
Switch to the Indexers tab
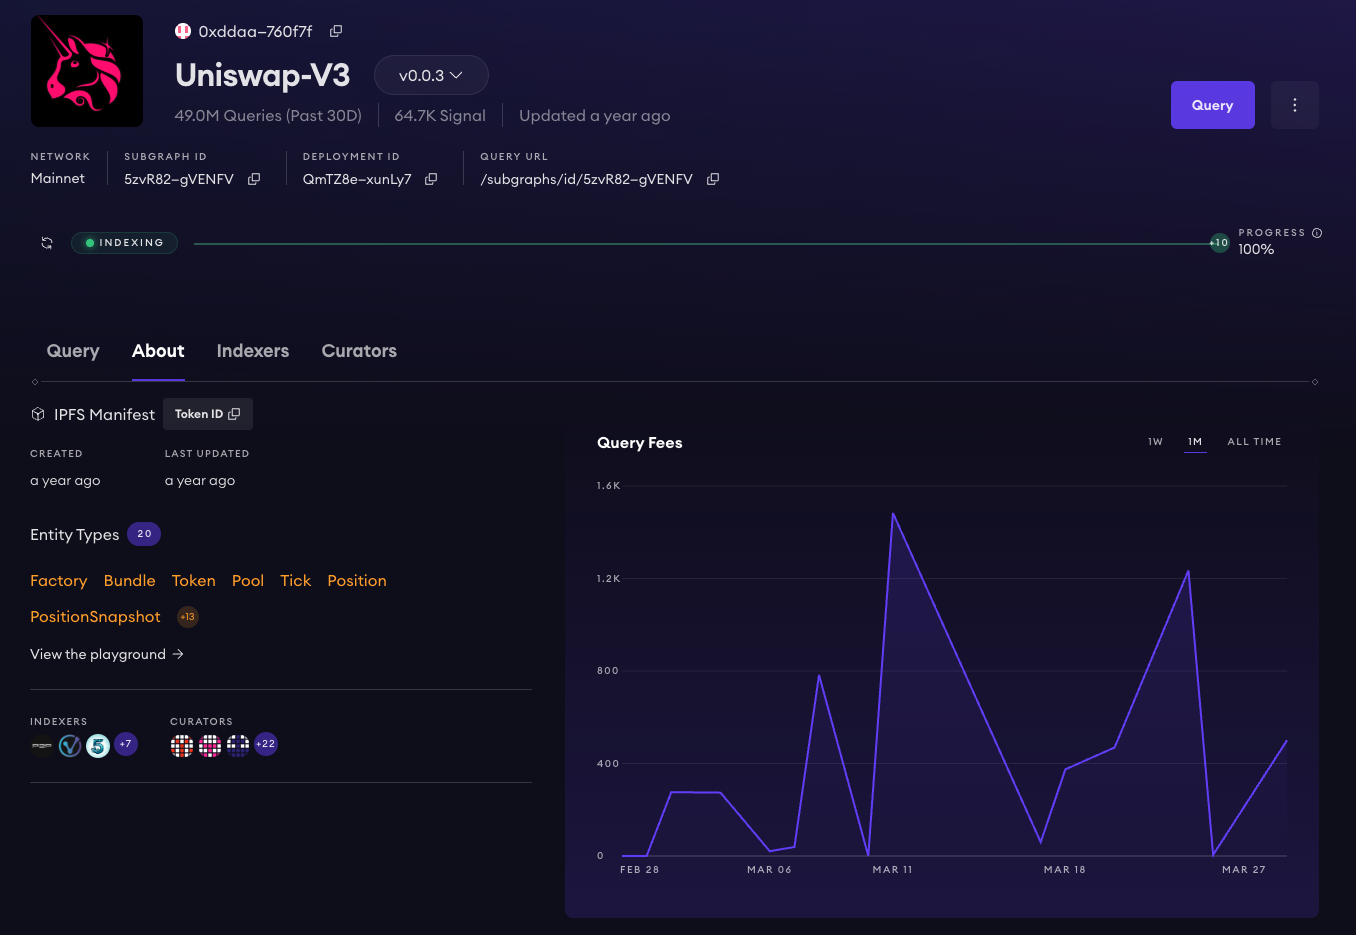(252, 351)
